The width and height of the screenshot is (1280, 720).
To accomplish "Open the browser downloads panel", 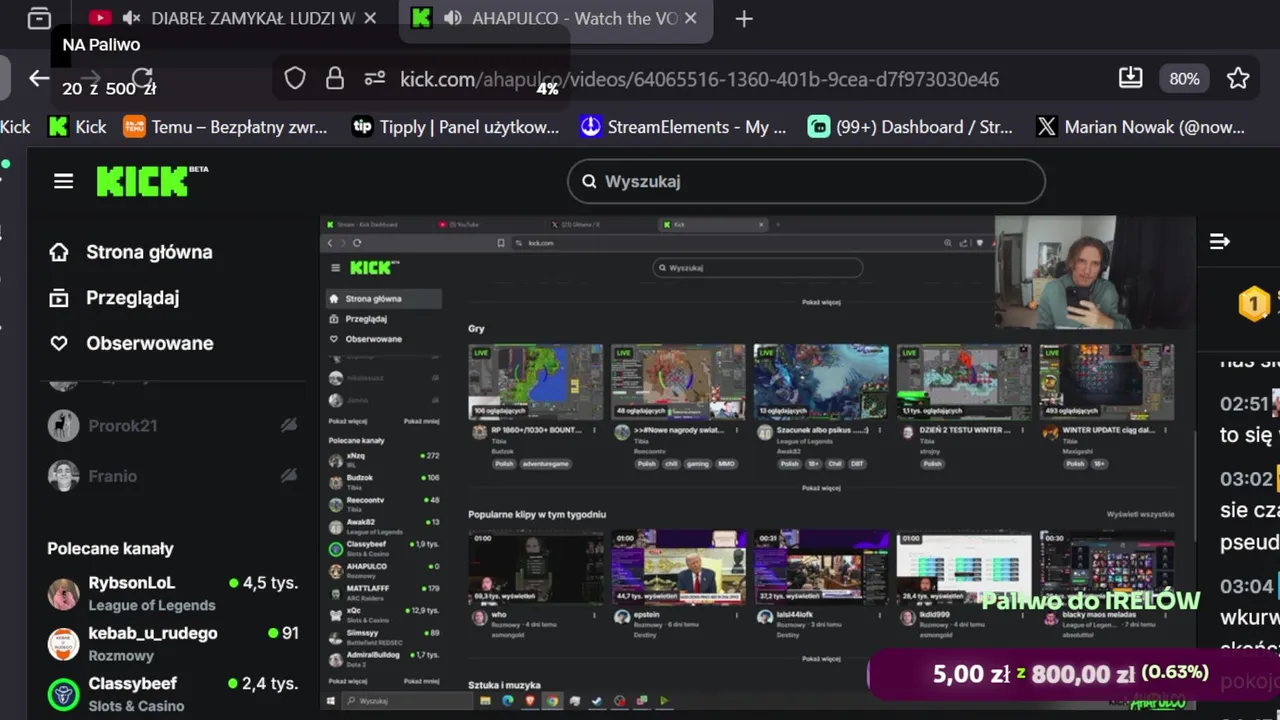I will click(x=1131, y=78).
